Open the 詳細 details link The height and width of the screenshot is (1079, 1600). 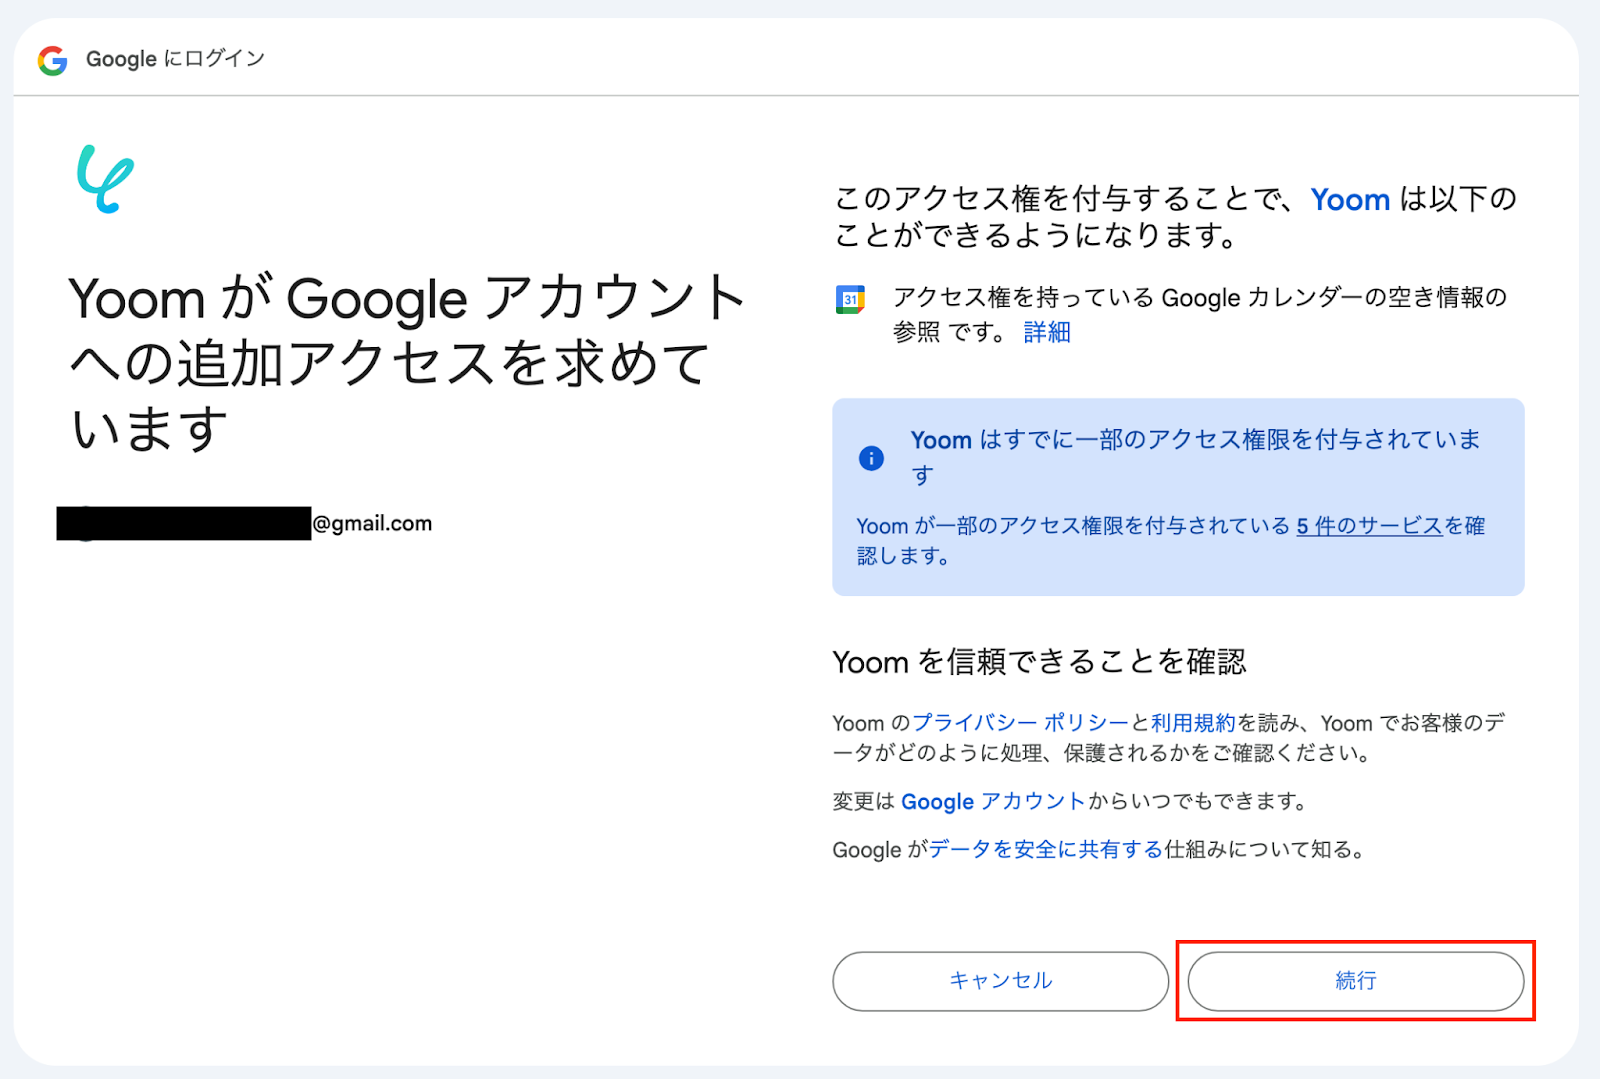(1047, 332)
